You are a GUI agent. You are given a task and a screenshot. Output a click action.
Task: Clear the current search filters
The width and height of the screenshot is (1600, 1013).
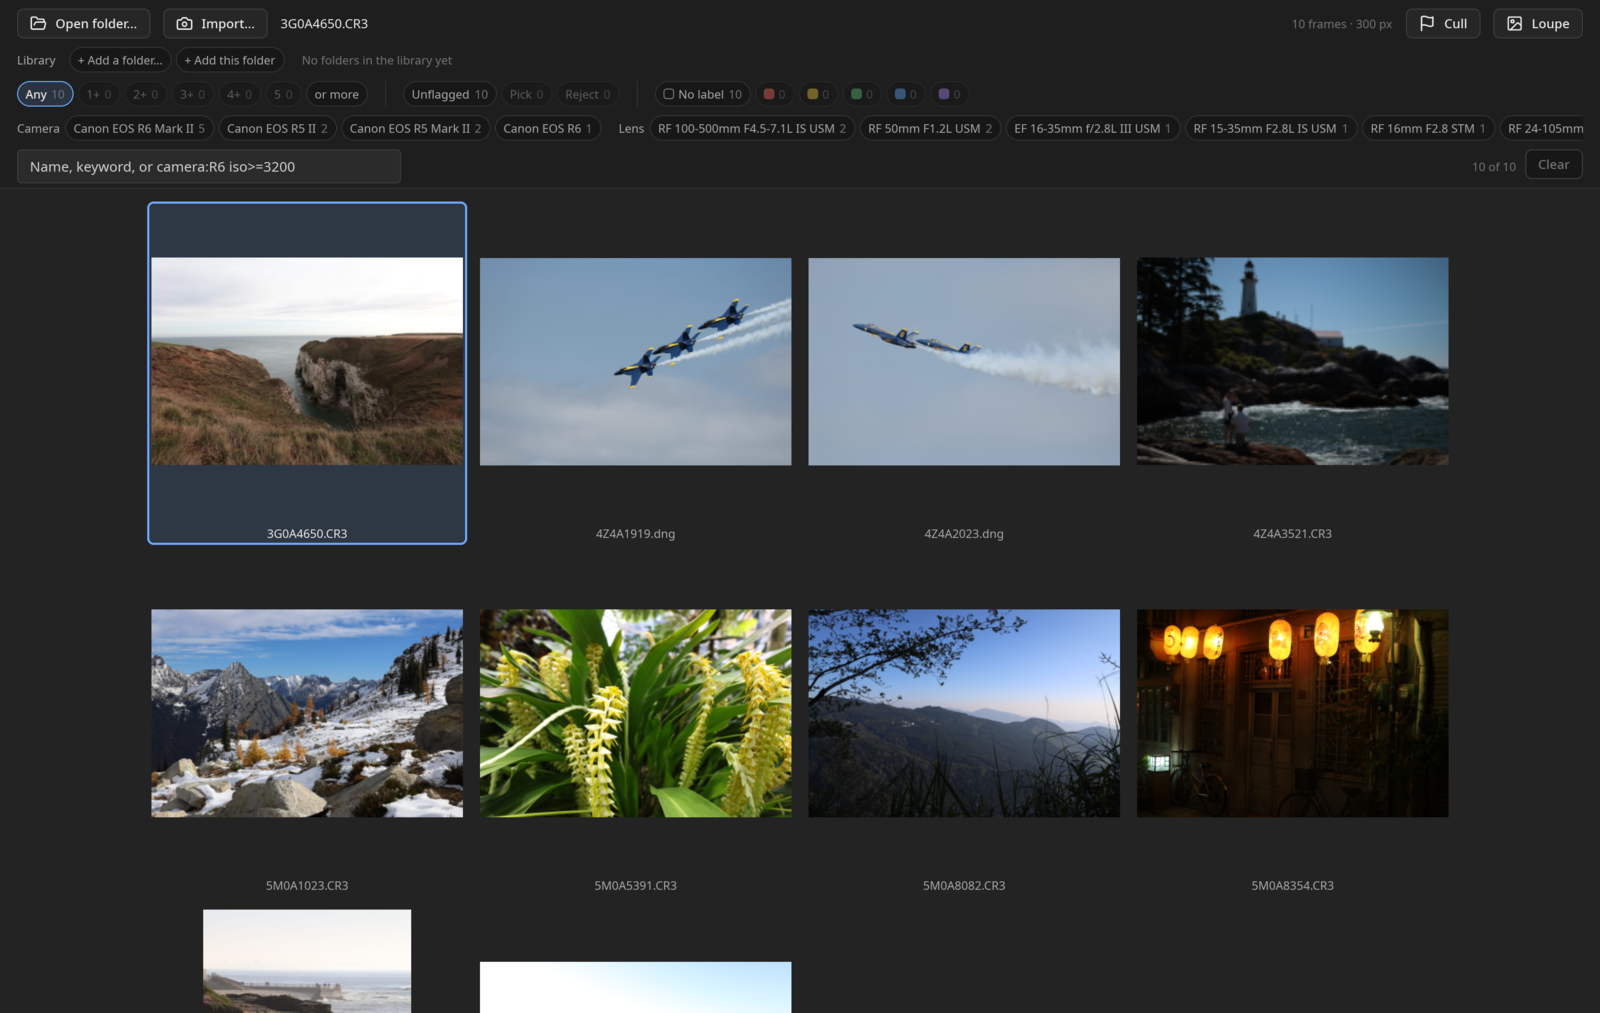point(1553,165)
